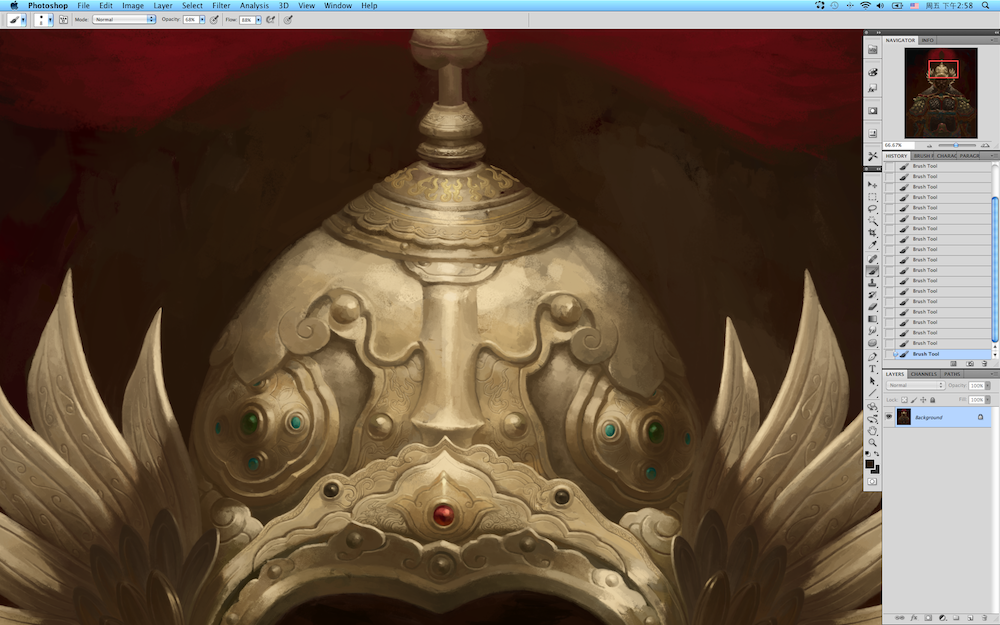Open the brush Mode dropdown
Viewport: 1000px width, 625px height.
[124, 19]
